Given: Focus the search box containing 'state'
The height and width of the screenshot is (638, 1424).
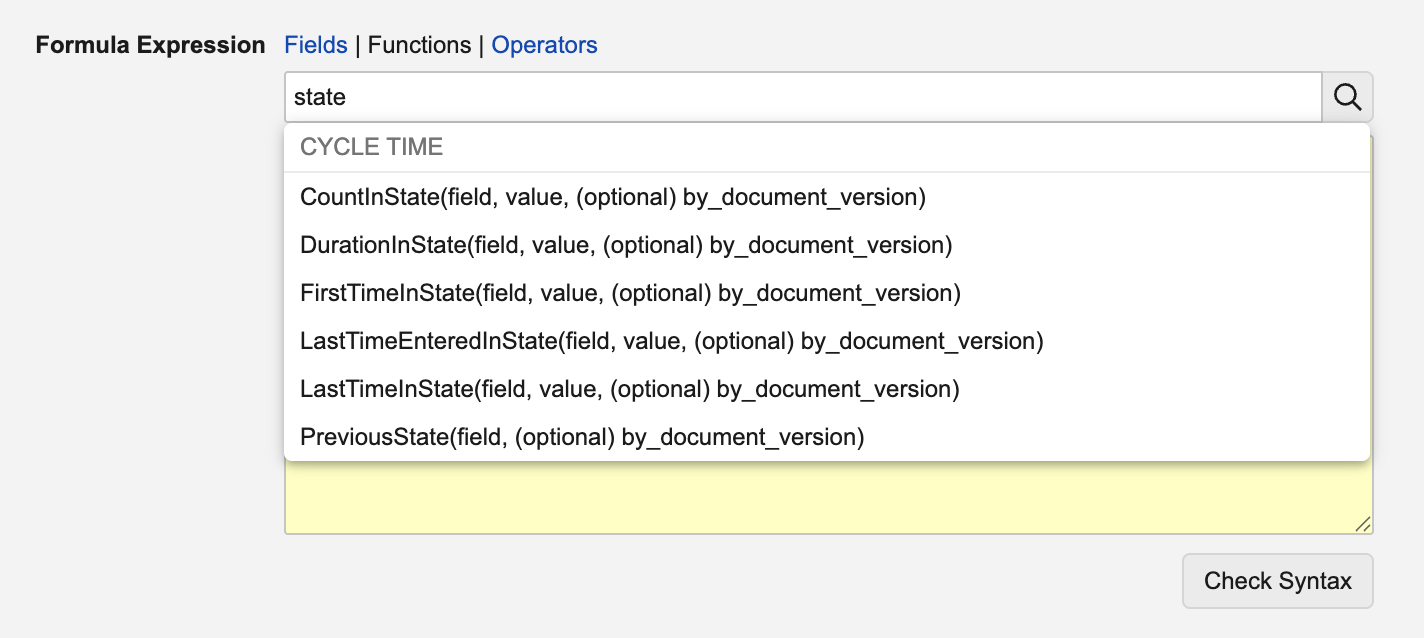Looking at the screenshot, I should coord(700,97).
